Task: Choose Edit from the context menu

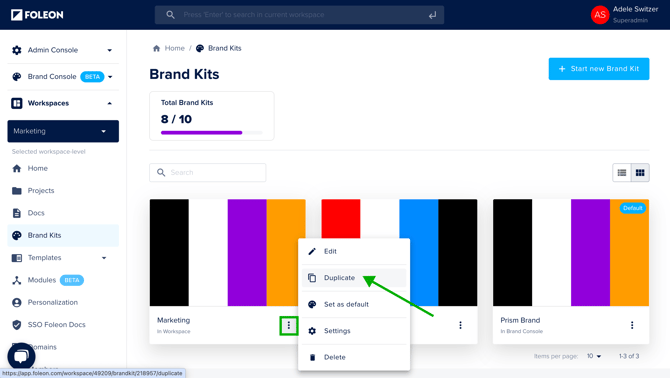Action: pyautogui.click(x=354, y=251)
